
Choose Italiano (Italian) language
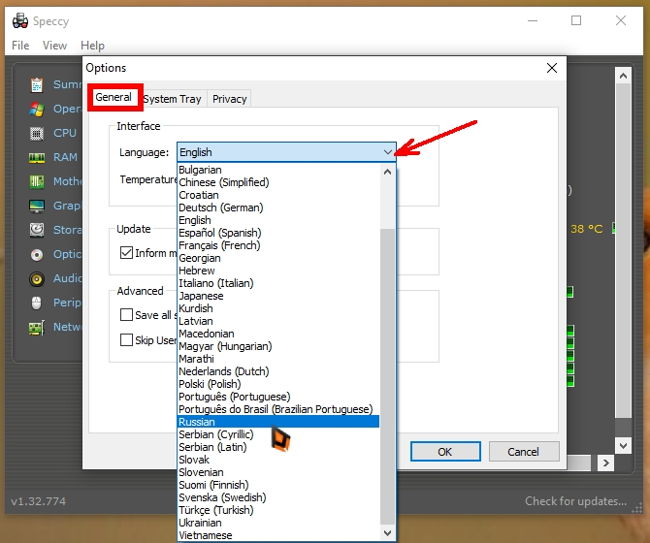click(278, 283)
